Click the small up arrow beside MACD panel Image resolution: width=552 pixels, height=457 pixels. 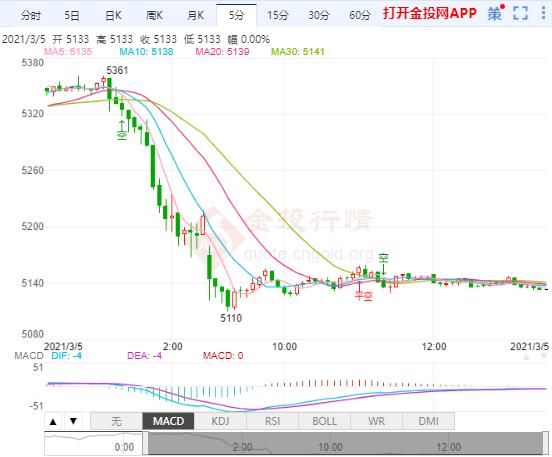527,357
